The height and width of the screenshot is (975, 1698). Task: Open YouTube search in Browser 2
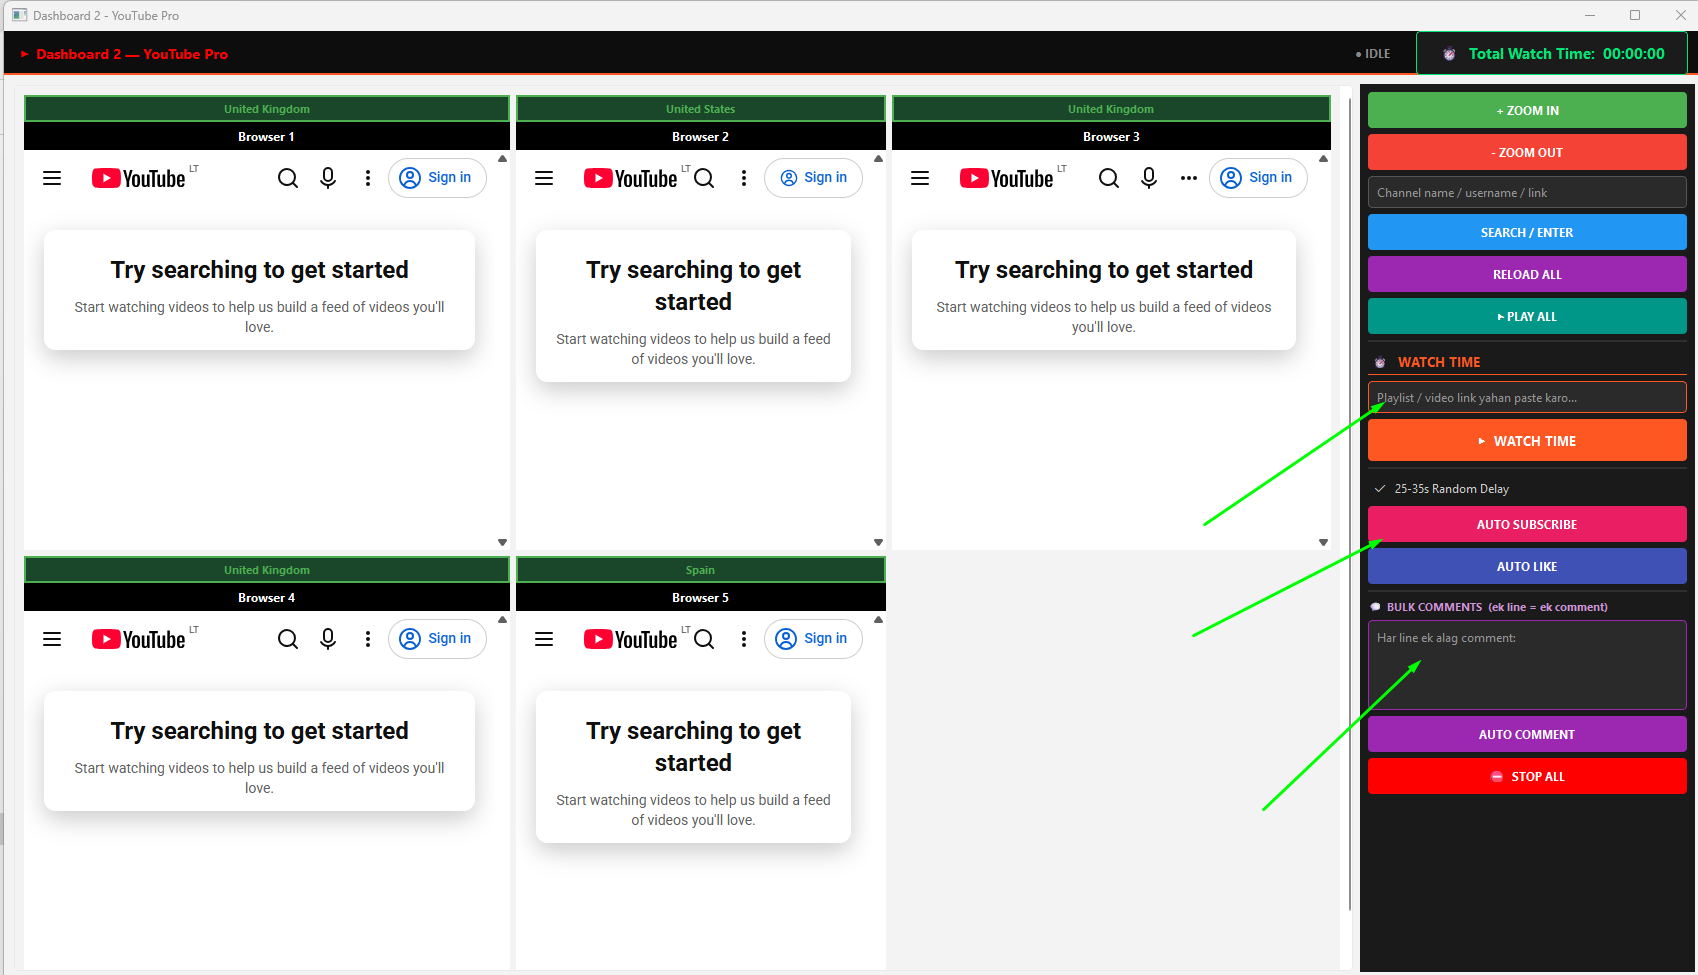click(x=704, y=178)
